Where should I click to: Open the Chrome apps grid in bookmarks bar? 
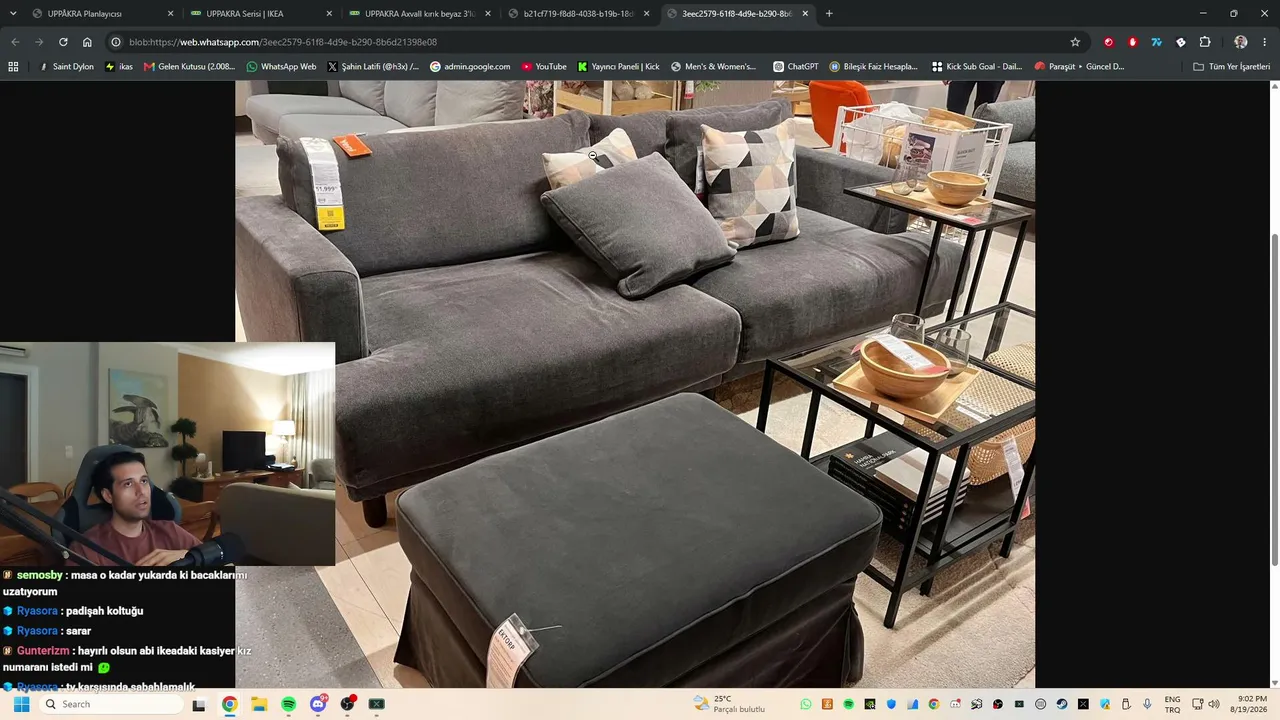coord(13,67)
